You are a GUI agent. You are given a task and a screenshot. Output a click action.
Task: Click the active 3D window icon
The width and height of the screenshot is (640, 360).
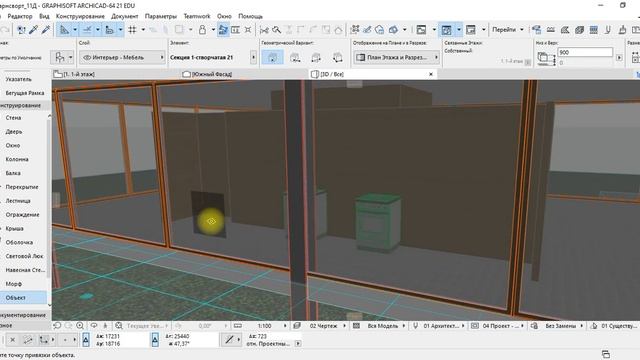[x=447, y=30]
